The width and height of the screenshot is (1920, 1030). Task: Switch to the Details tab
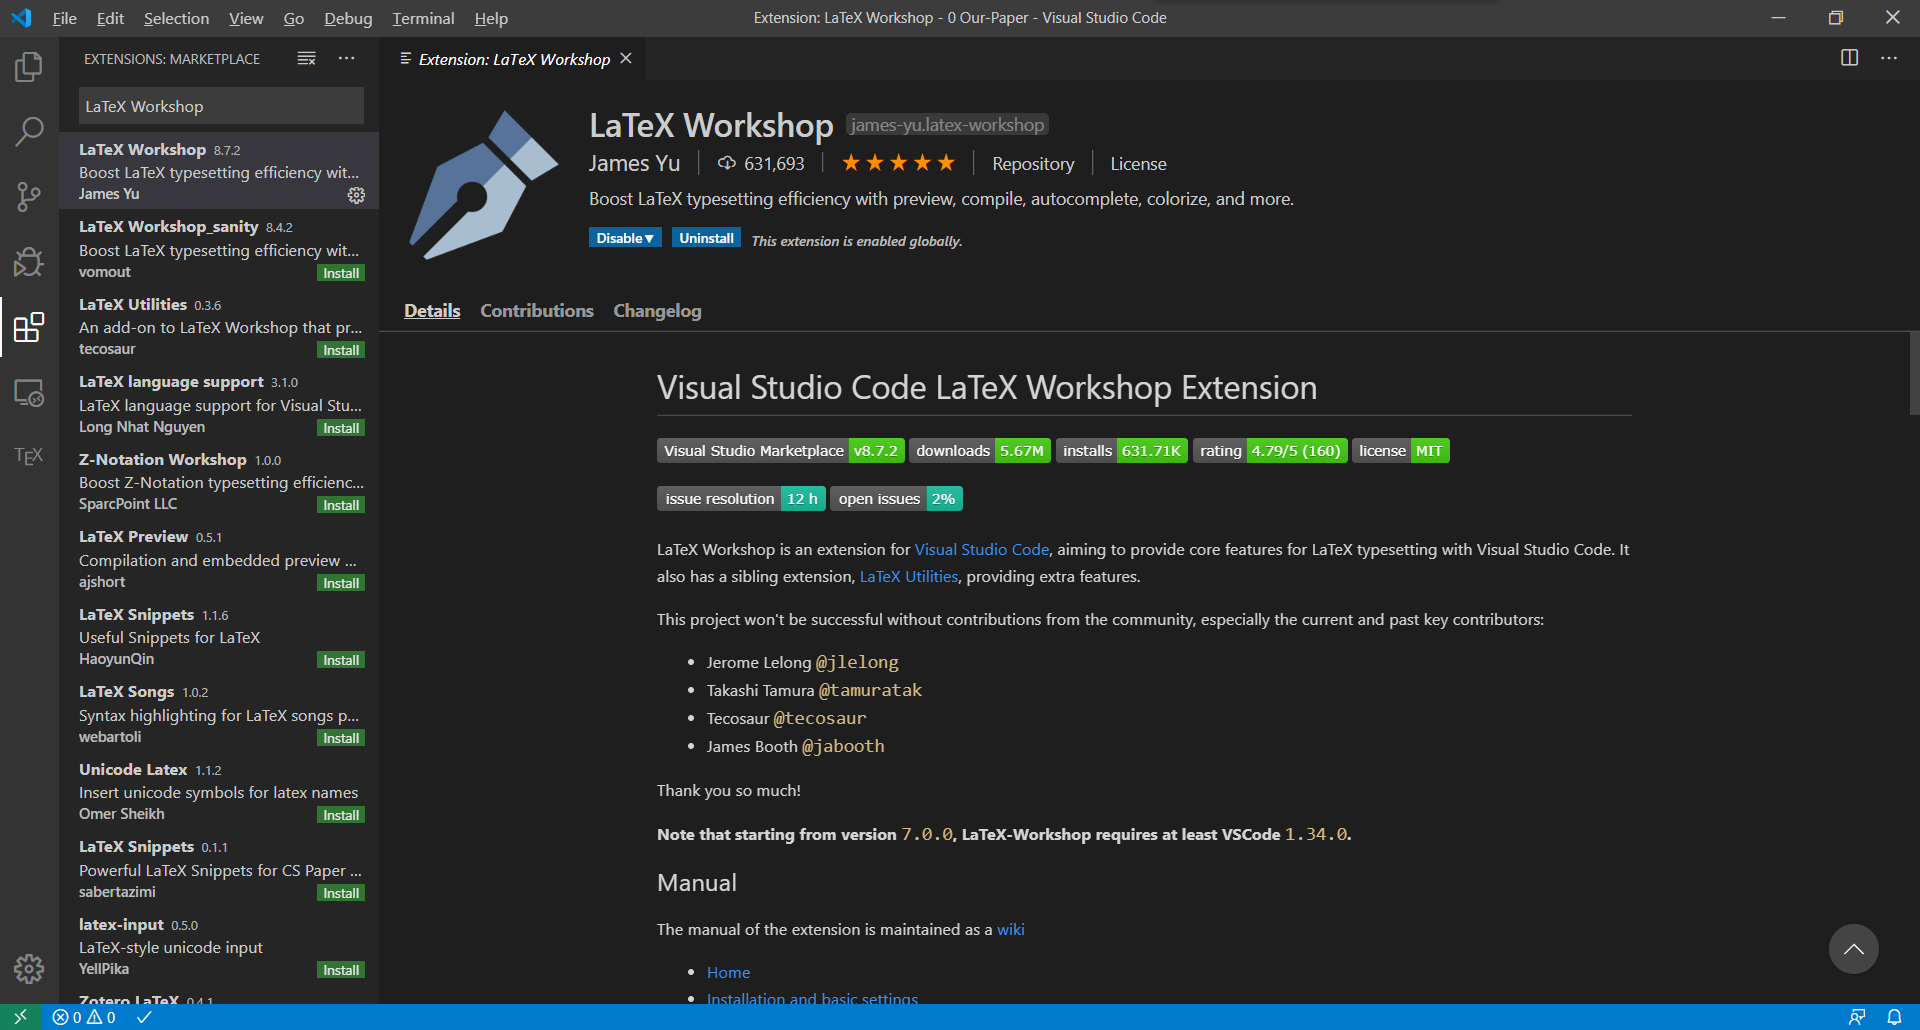point(432,311)
